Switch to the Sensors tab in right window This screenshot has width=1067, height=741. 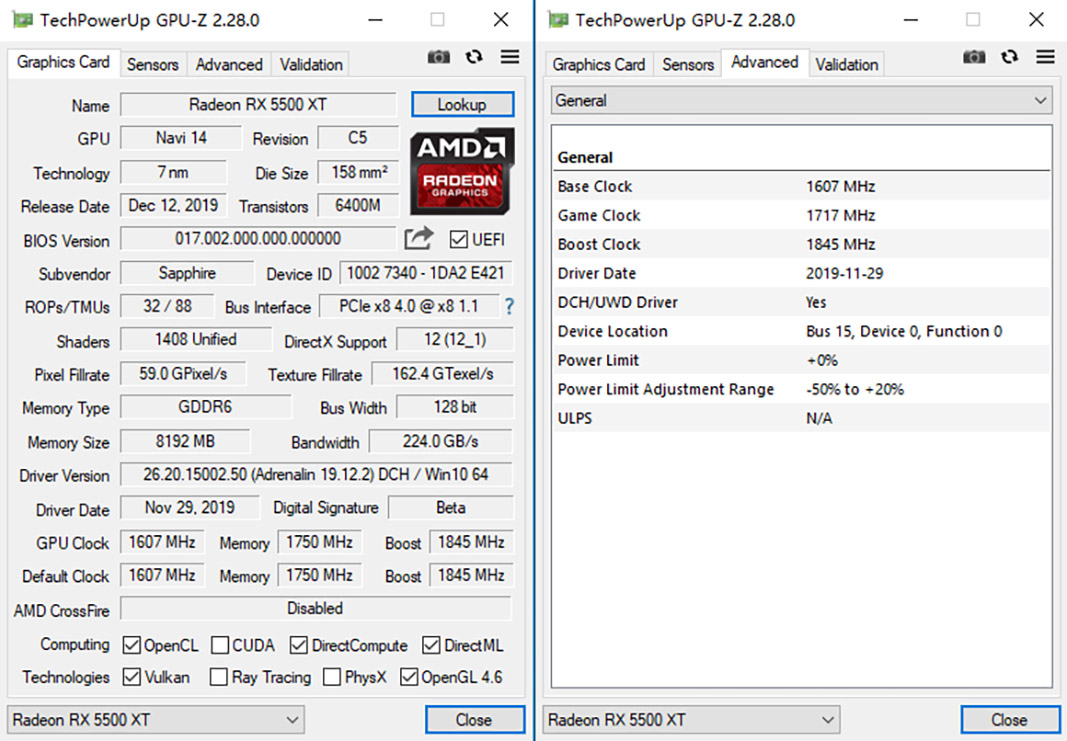click(688, 65)
